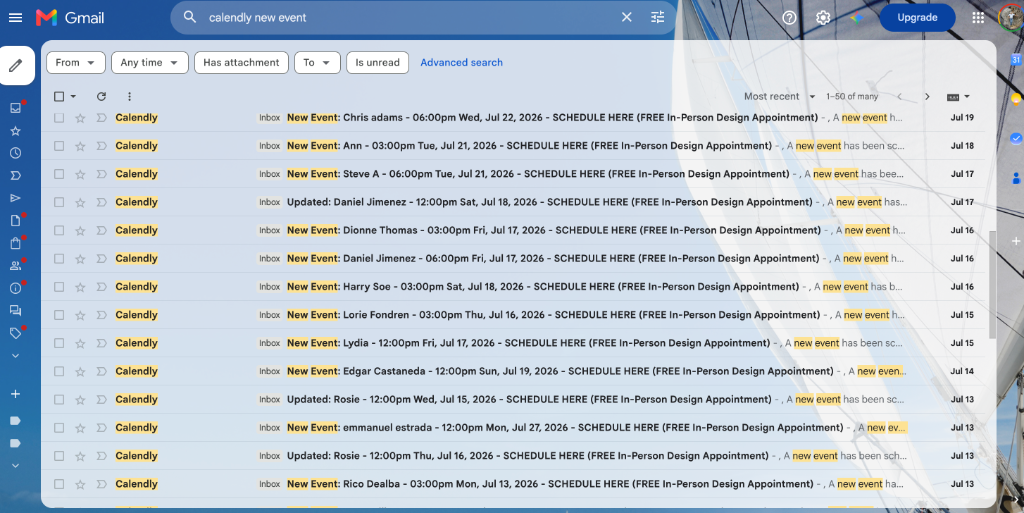Open the input tools keyboard dropdown
The image size is (1024, 513).
pyautogui.click(x=958, y=97)
